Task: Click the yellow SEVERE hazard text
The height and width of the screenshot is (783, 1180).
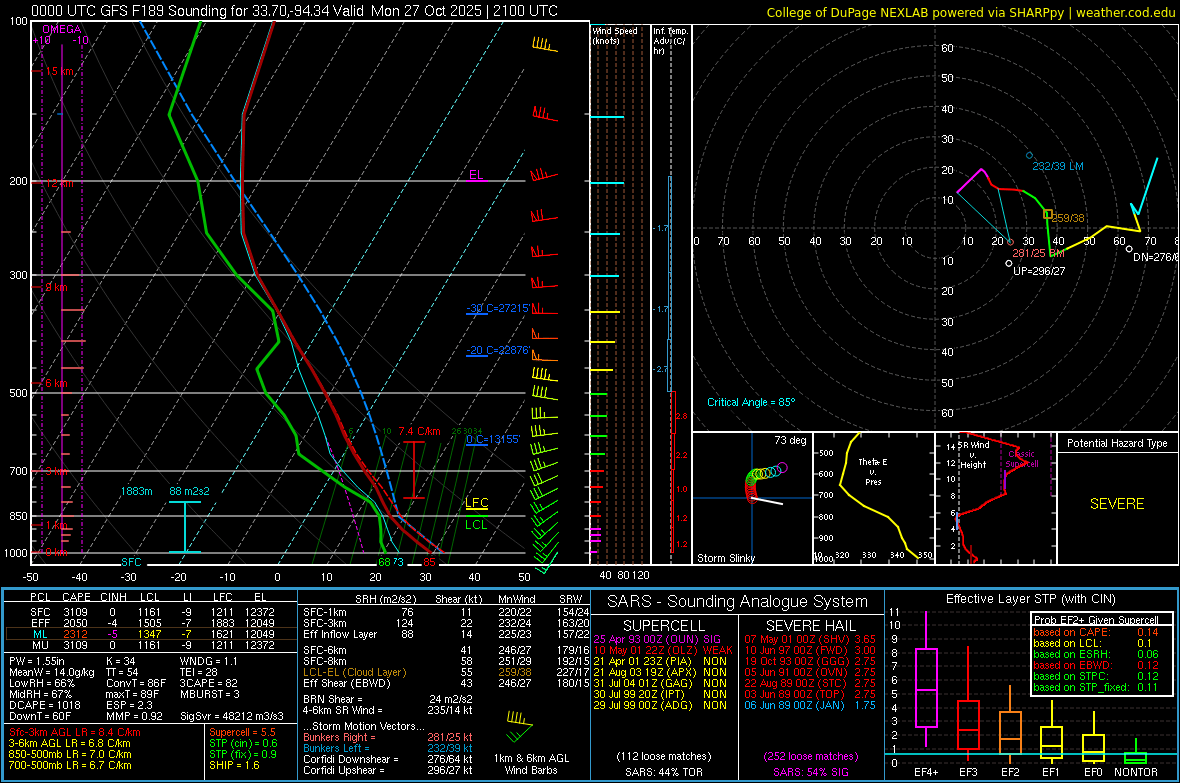Action: pyautogui.click(x=1117, y=504)
